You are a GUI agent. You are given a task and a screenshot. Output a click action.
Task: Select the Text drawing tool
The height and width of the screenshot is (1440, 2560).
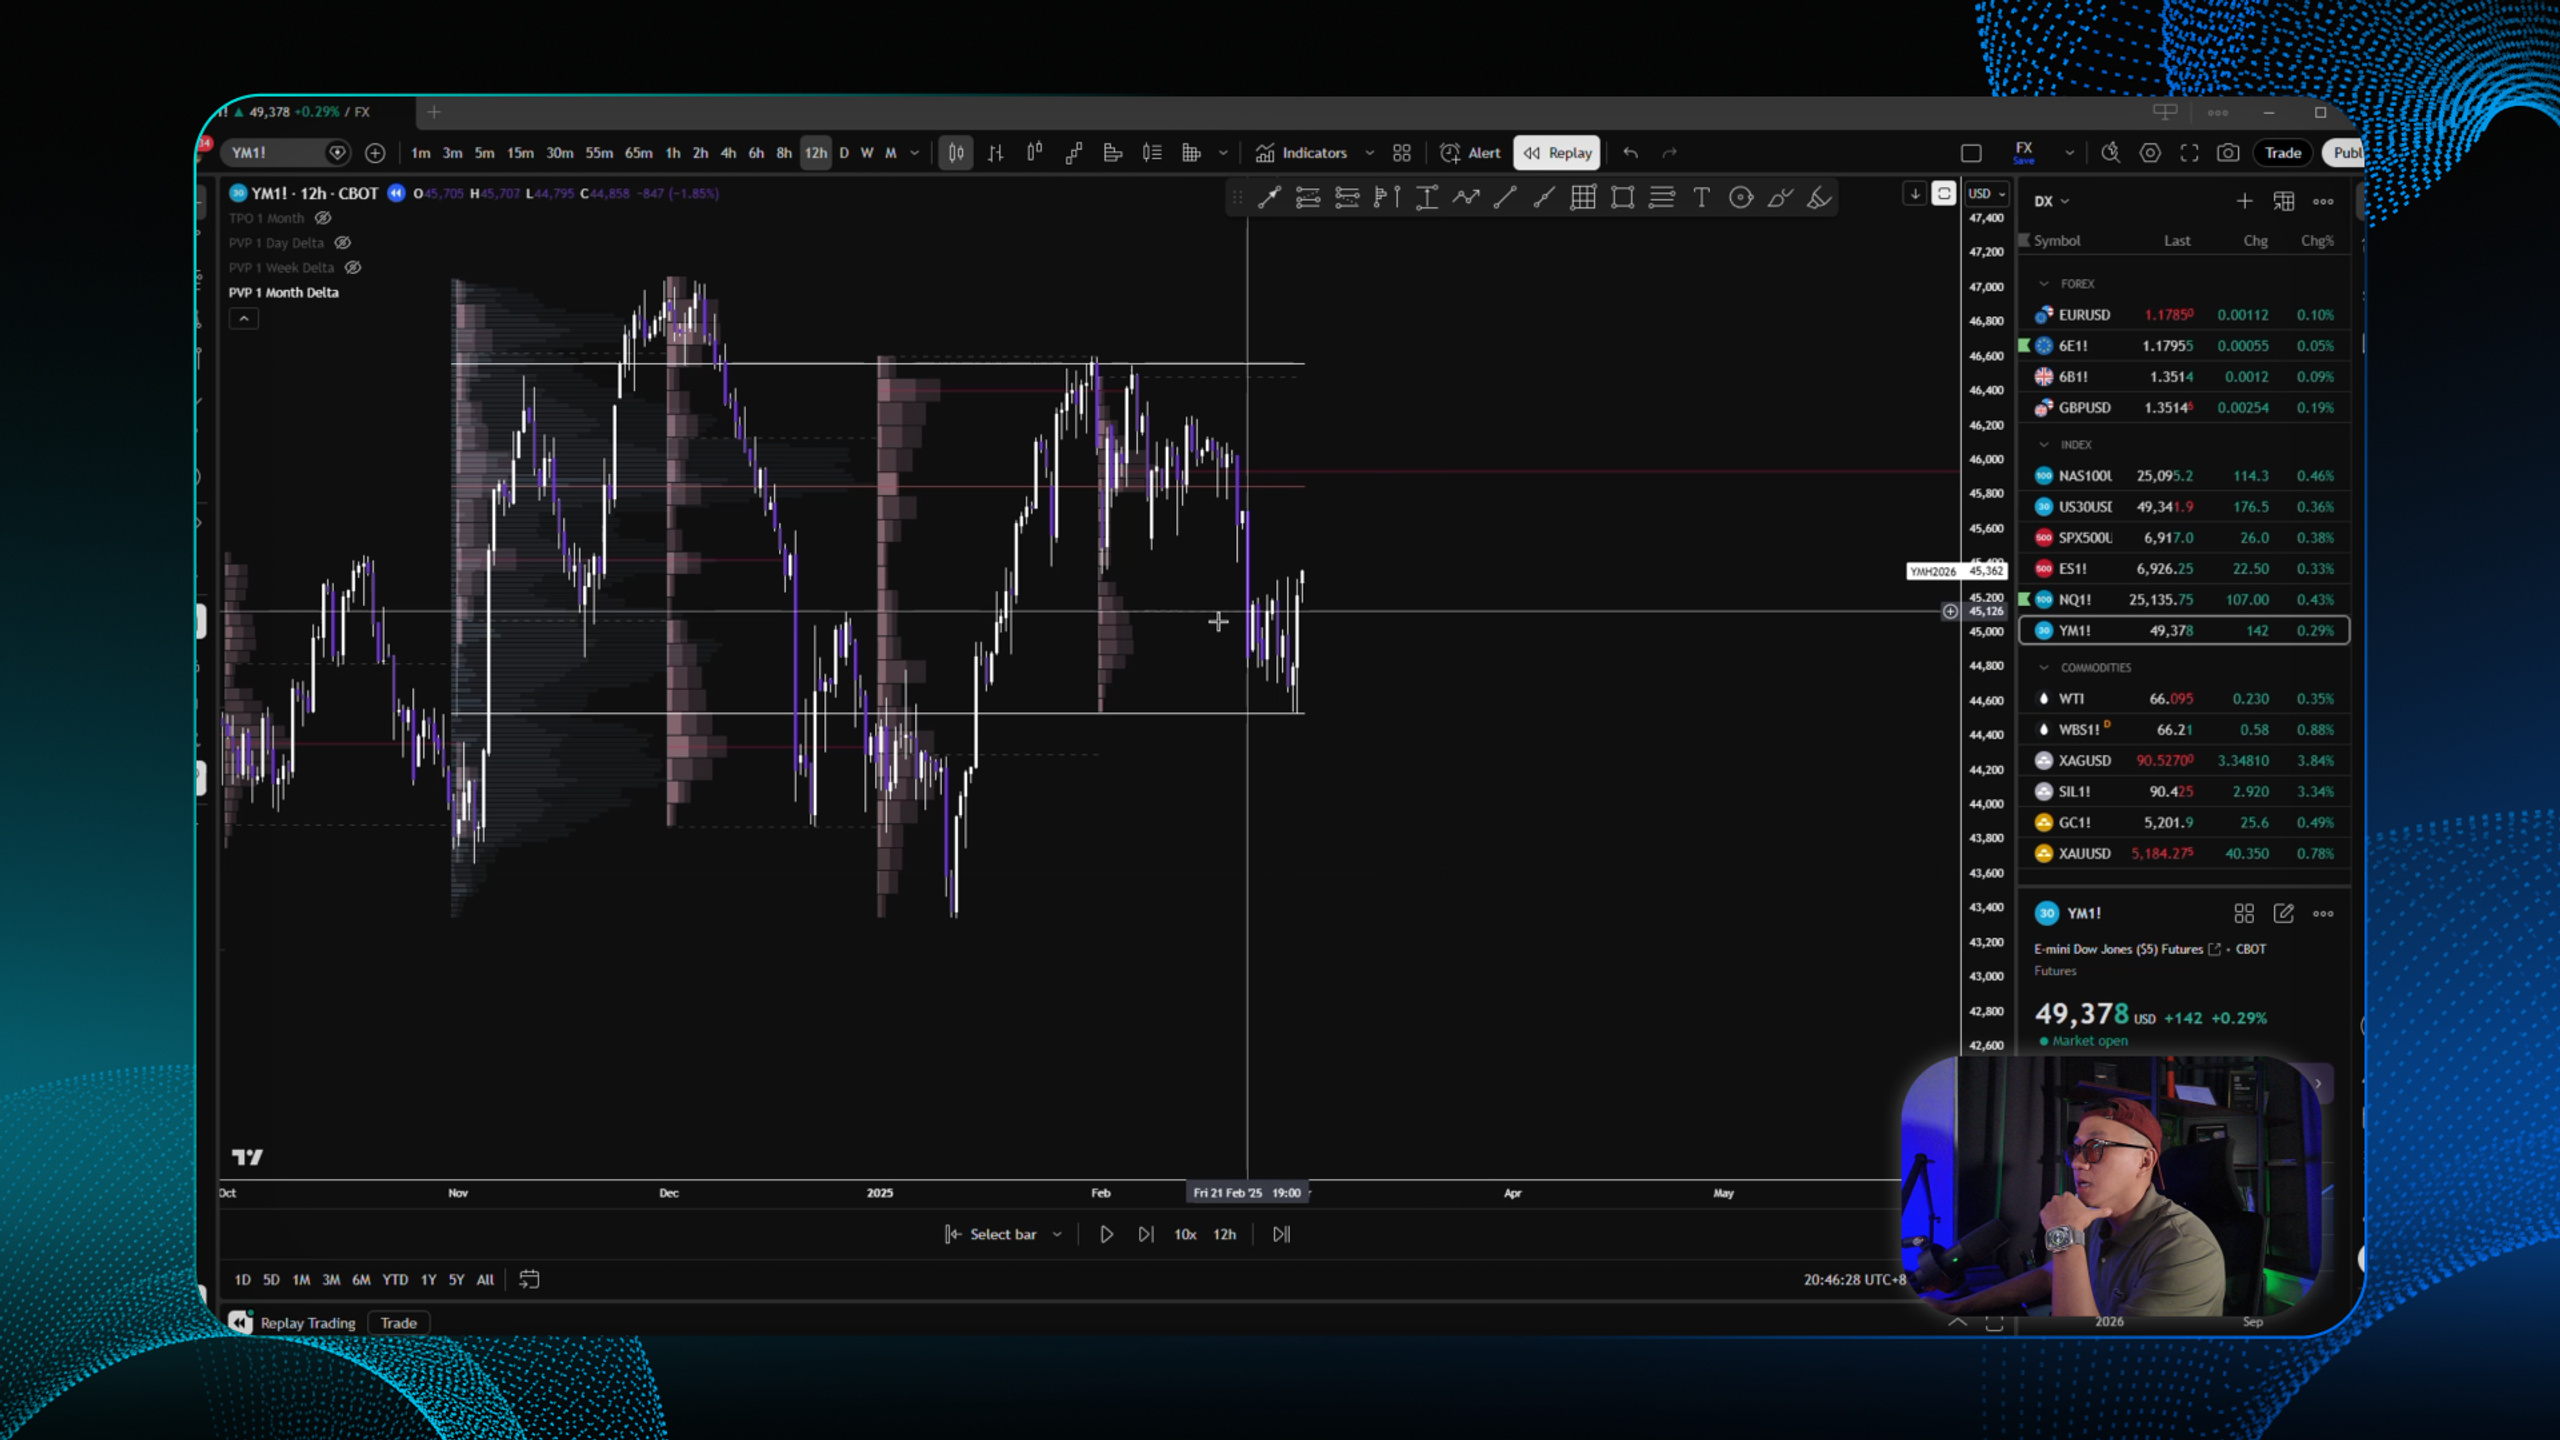point(1701,198)
